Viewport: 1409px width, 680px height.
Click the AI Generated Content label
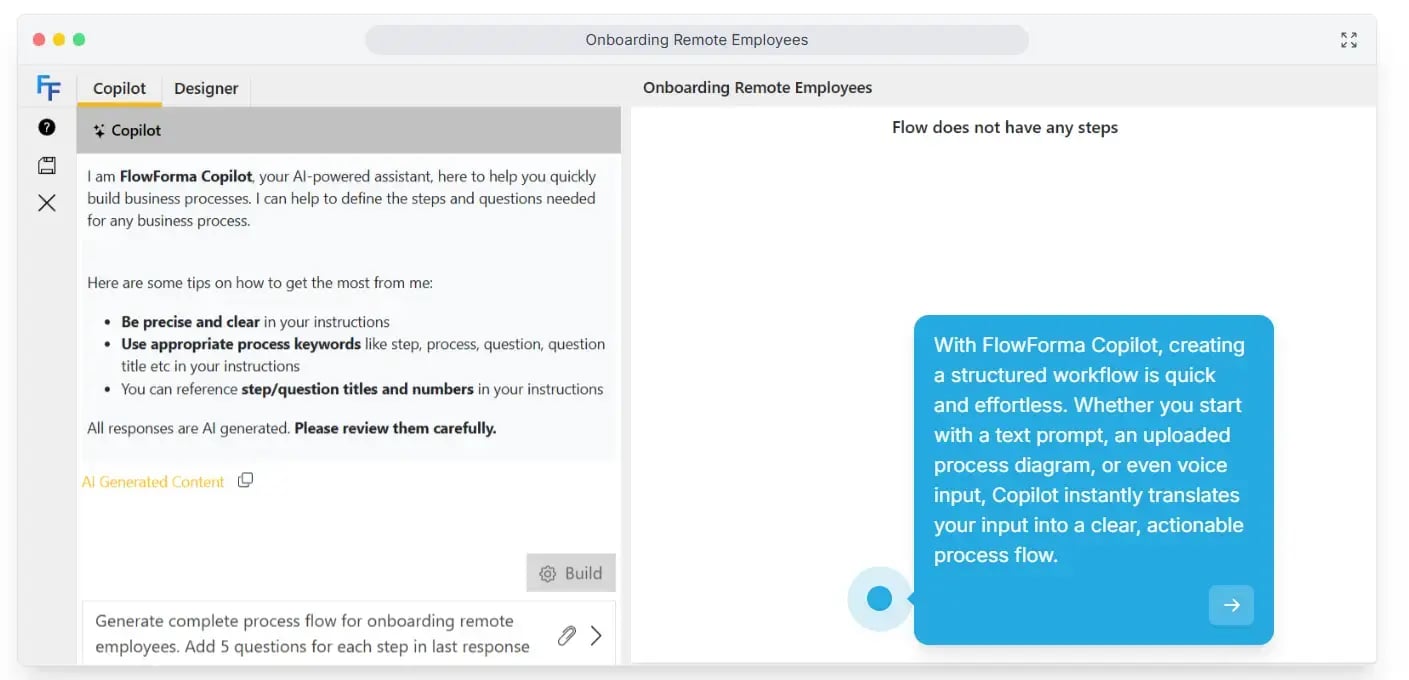coord(153,481)
